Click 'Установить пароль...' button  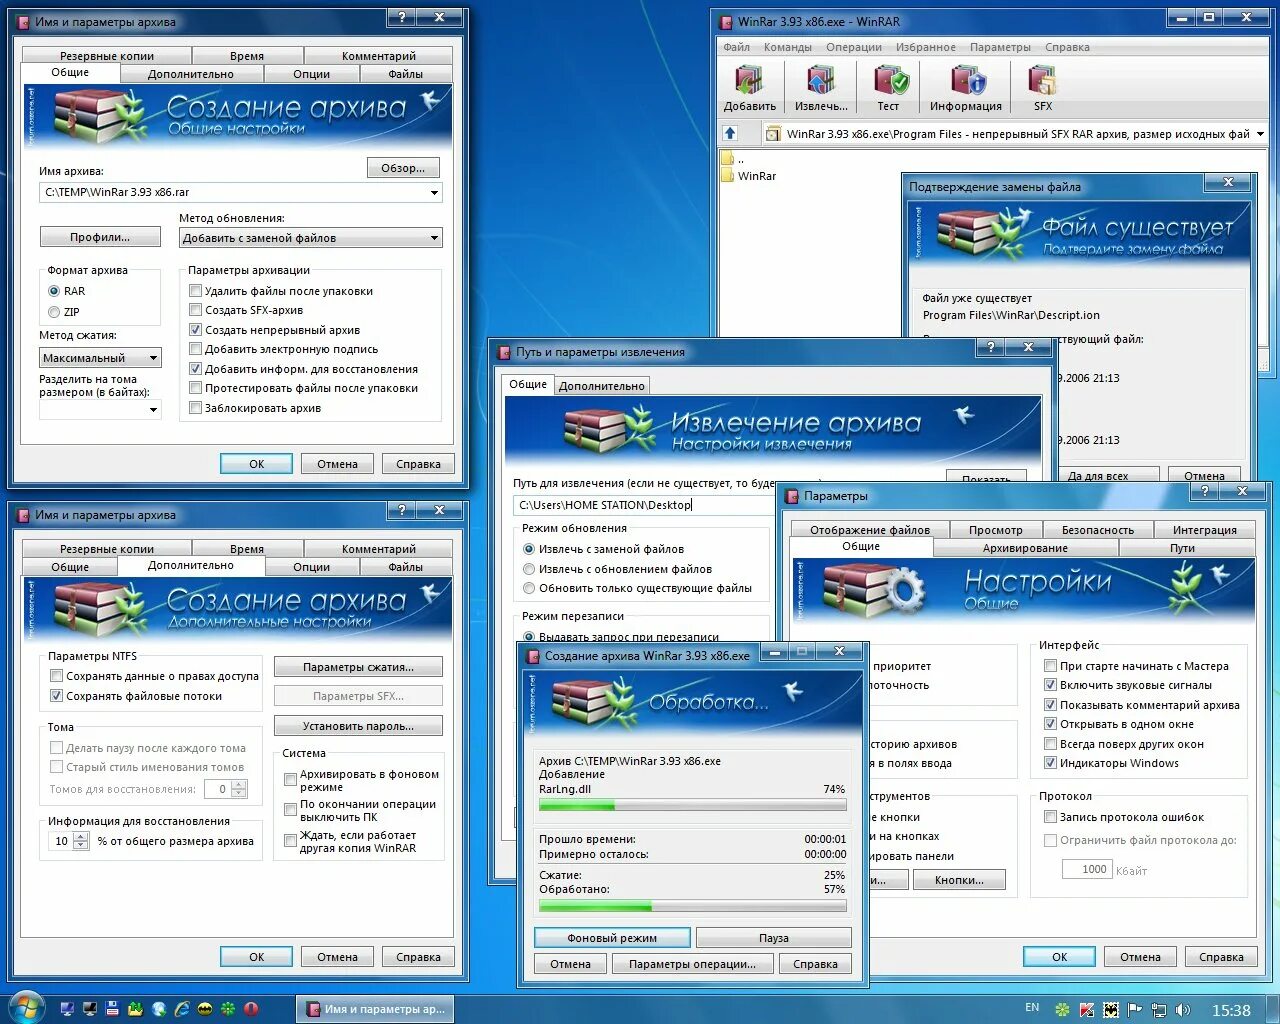[x=358, y=726]
